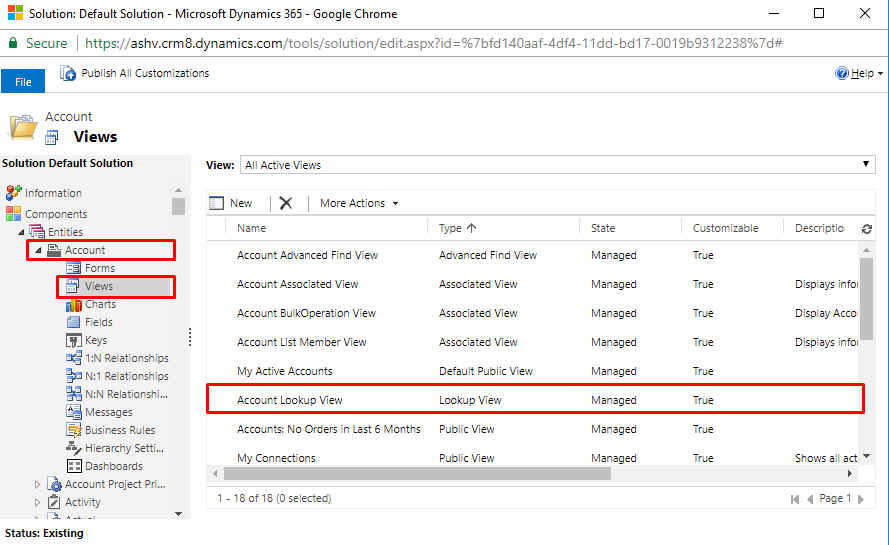The width and height of the screenshot is (889, 545).
Task: Click the New button label
Action: coord(241,203)
